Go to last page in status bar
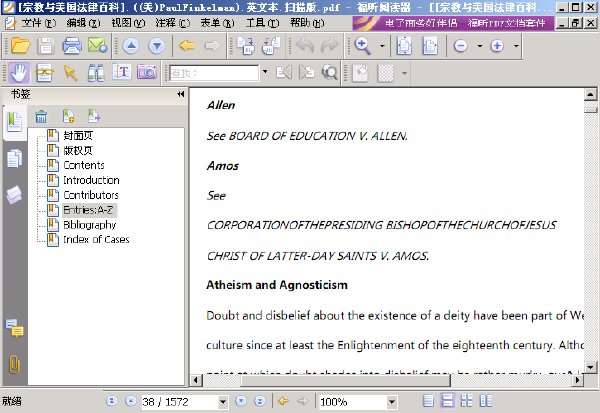600x413 pixels. click(x=260, y=401)
